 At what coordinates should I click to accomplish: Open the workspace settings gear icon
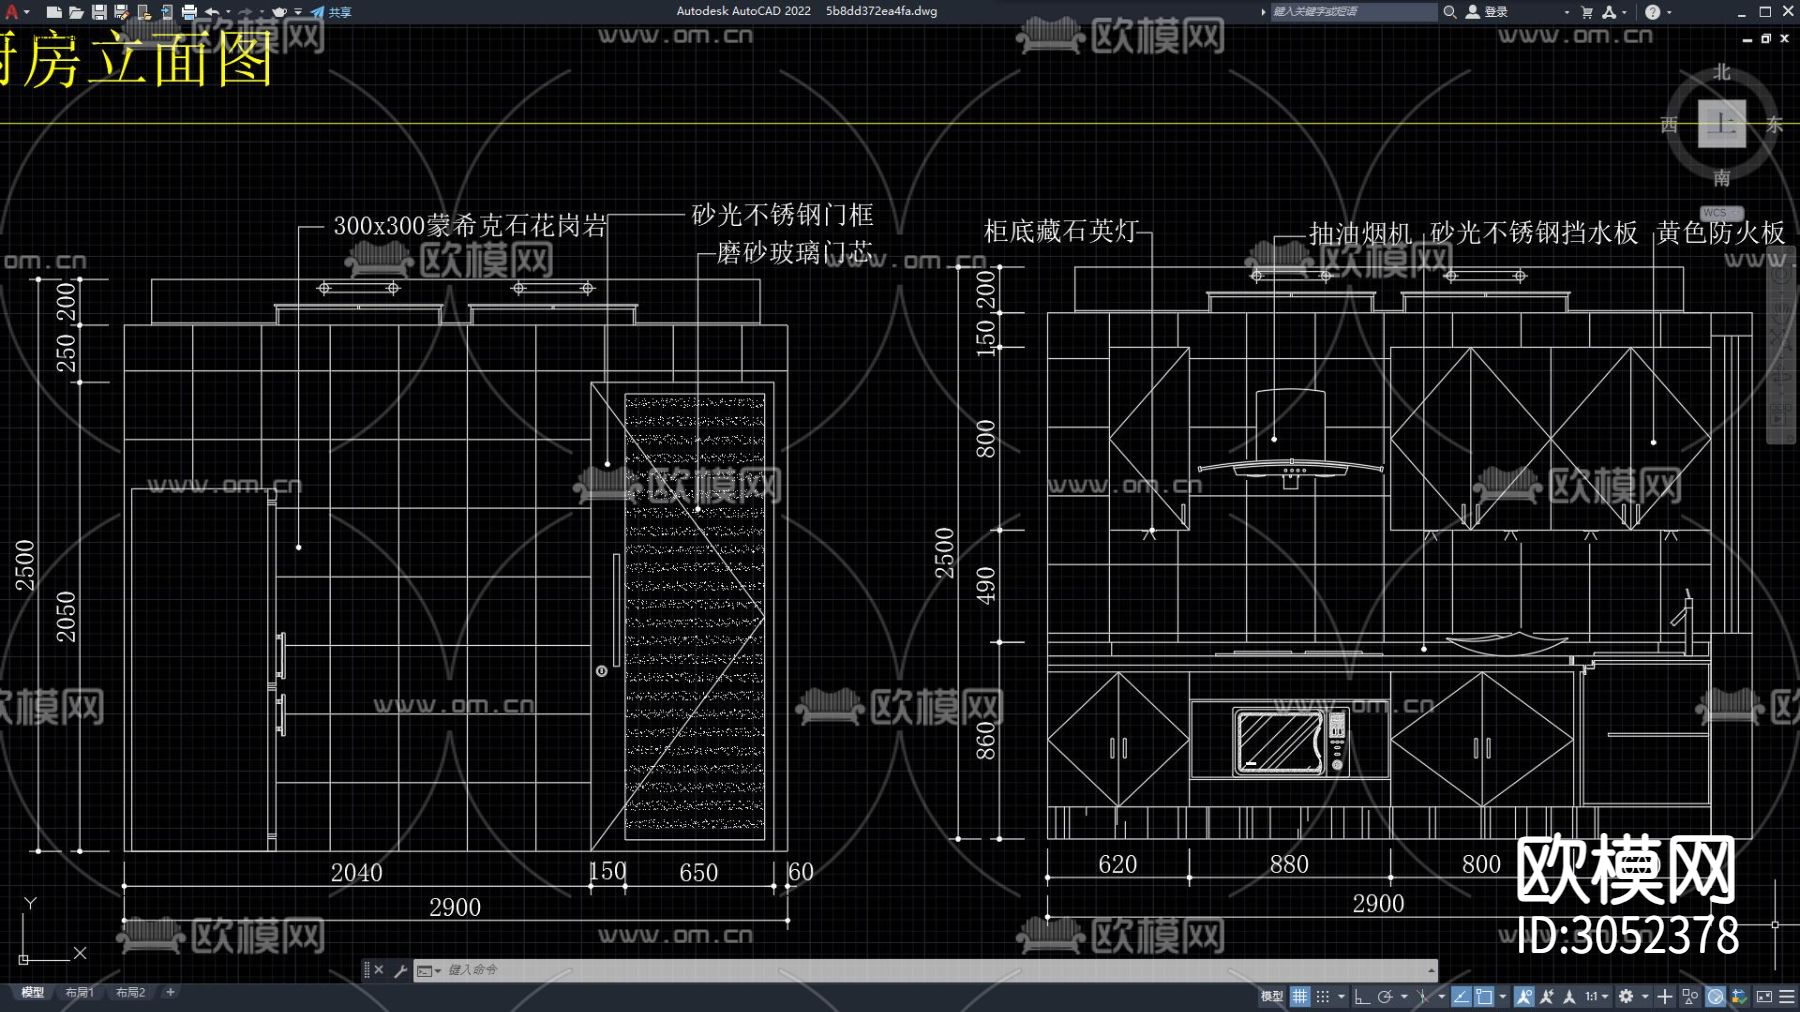tap(1626, 996)
